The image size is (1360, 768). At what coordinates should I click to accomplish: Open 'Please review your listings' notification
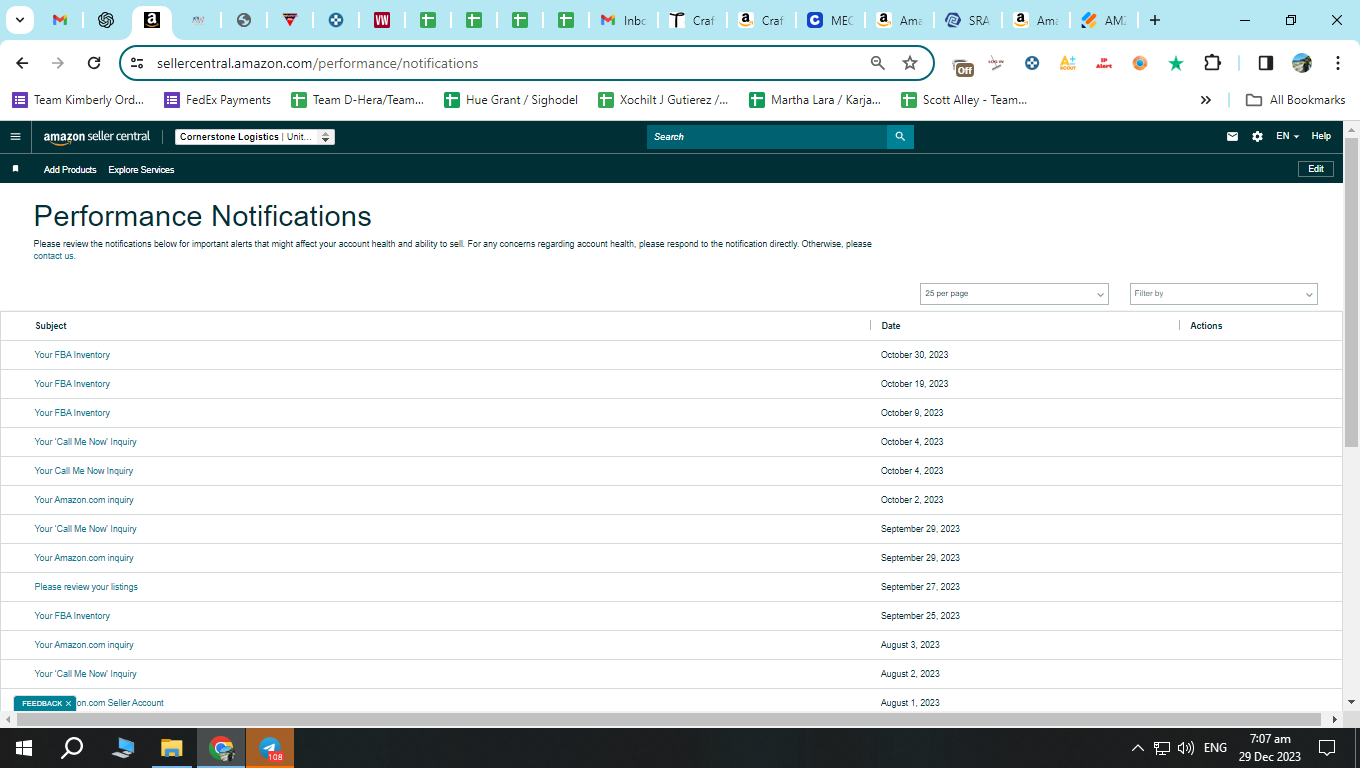click(86, 587)
